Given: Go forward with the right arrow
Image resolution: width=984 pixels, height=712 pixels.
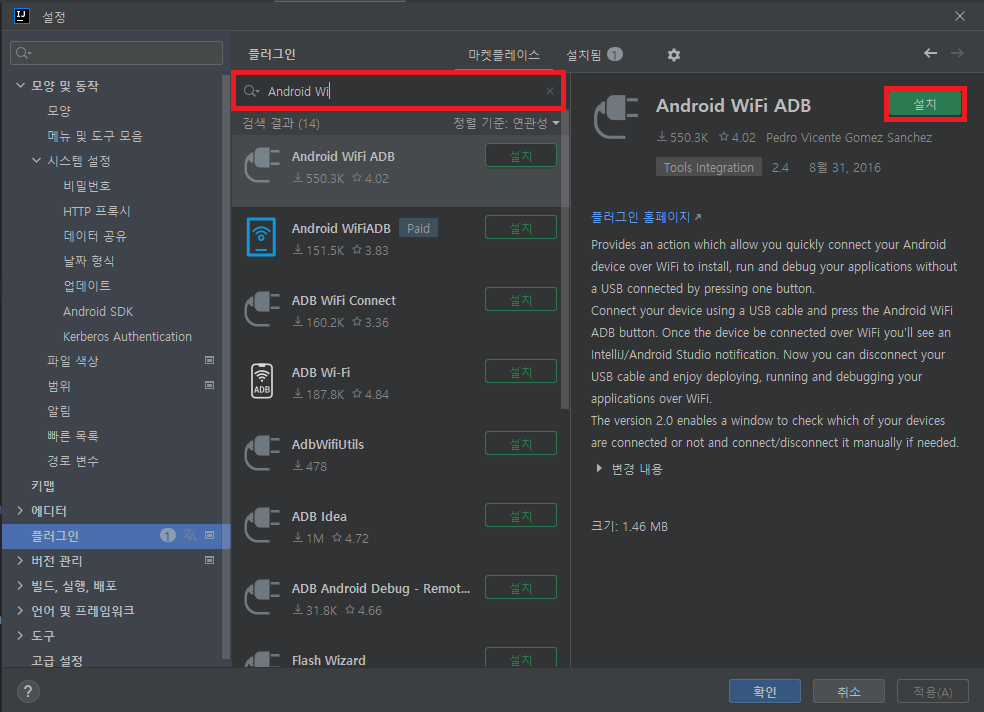Looking at the screenshot, I should (x=957, y=53).
